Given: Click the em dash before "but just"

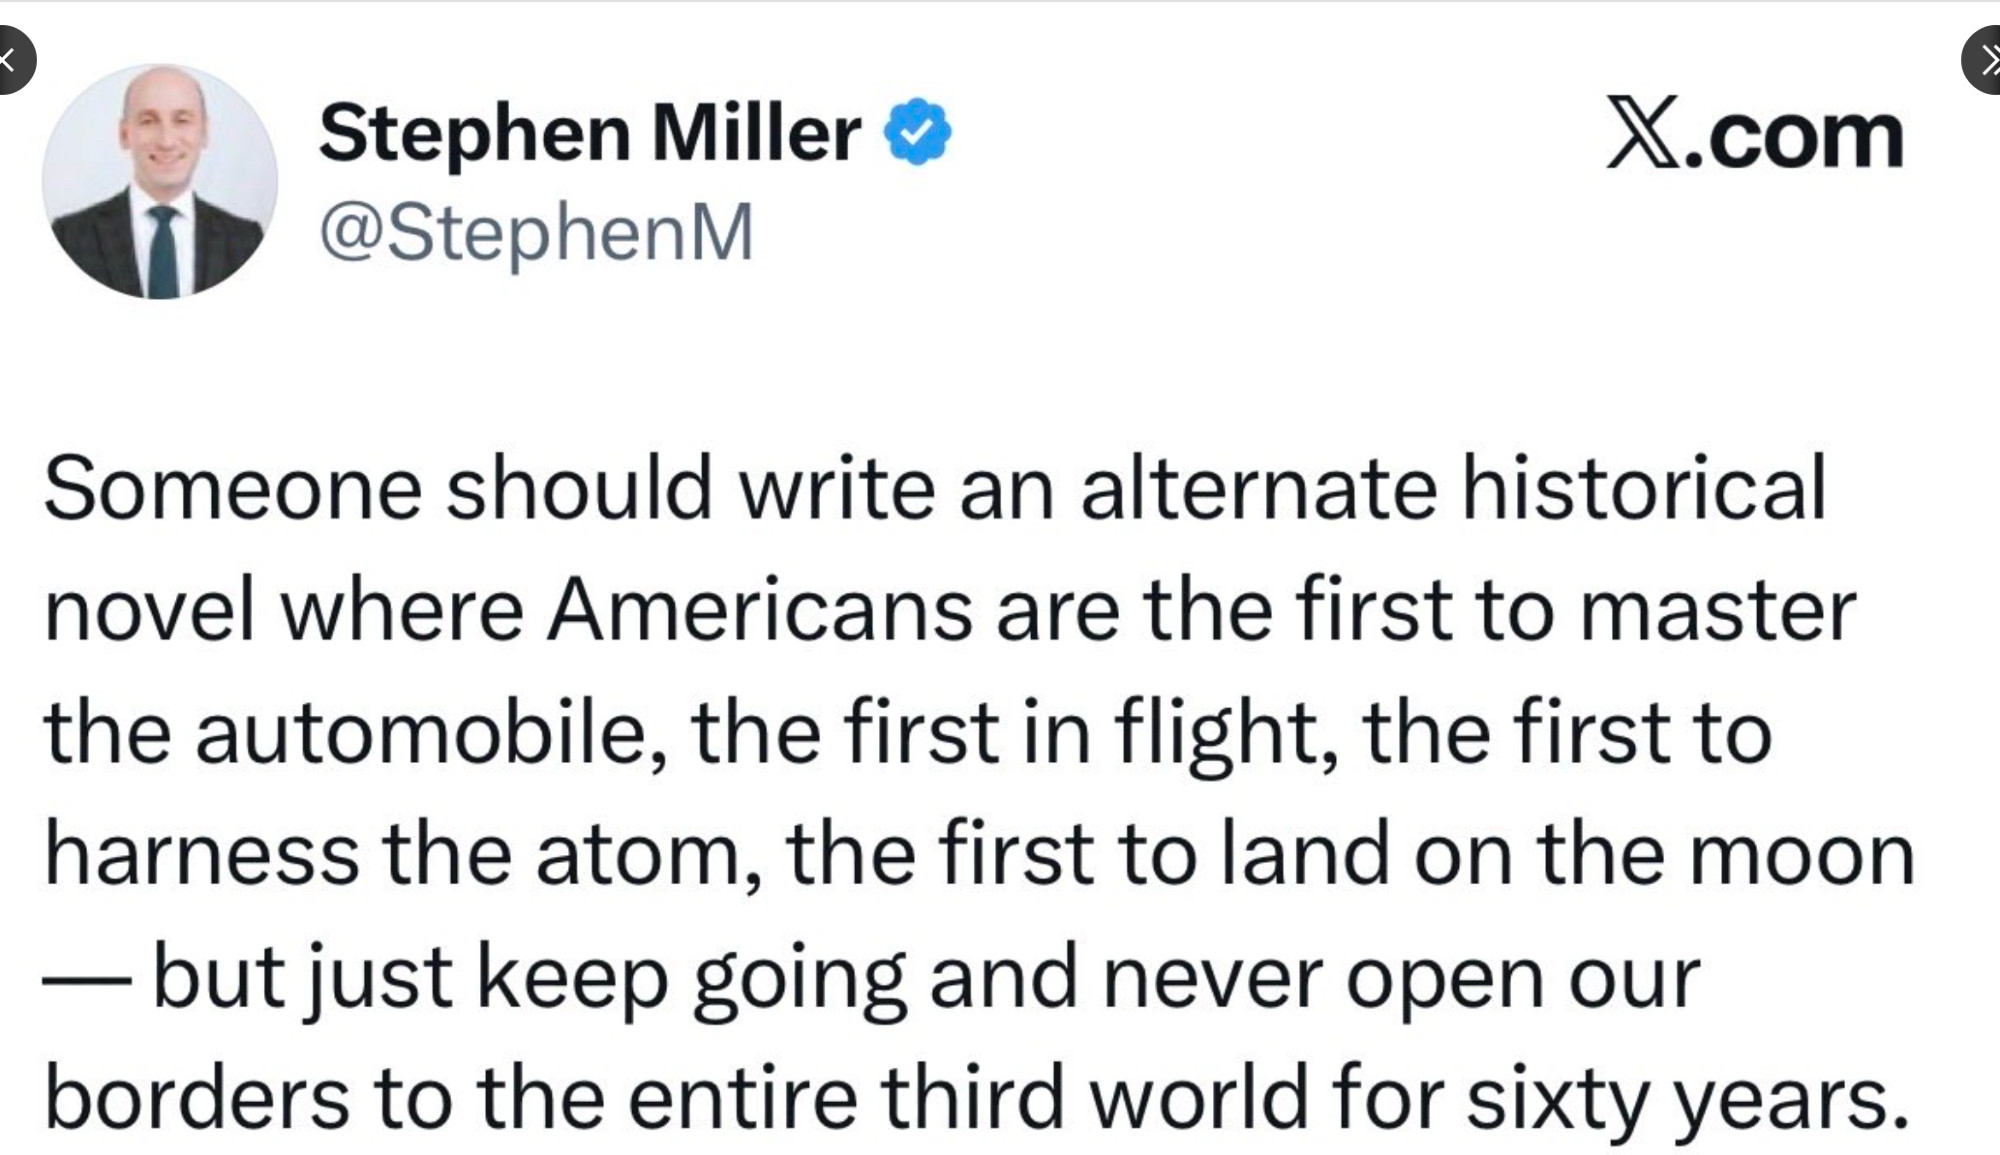Looking at the screenshot, I should pos(86,979).
